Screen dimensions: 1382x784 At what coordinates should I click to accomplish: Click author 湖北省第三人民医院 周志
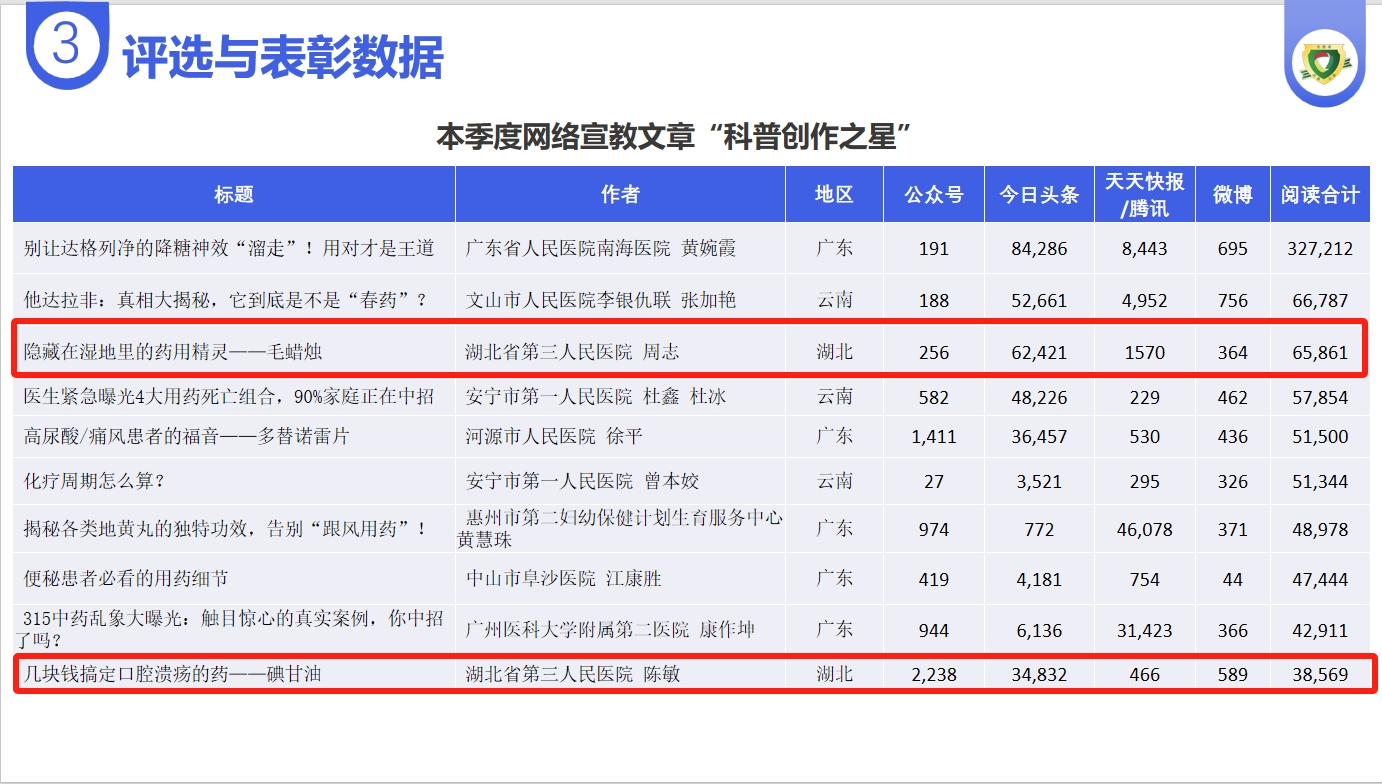coord(572,352)
